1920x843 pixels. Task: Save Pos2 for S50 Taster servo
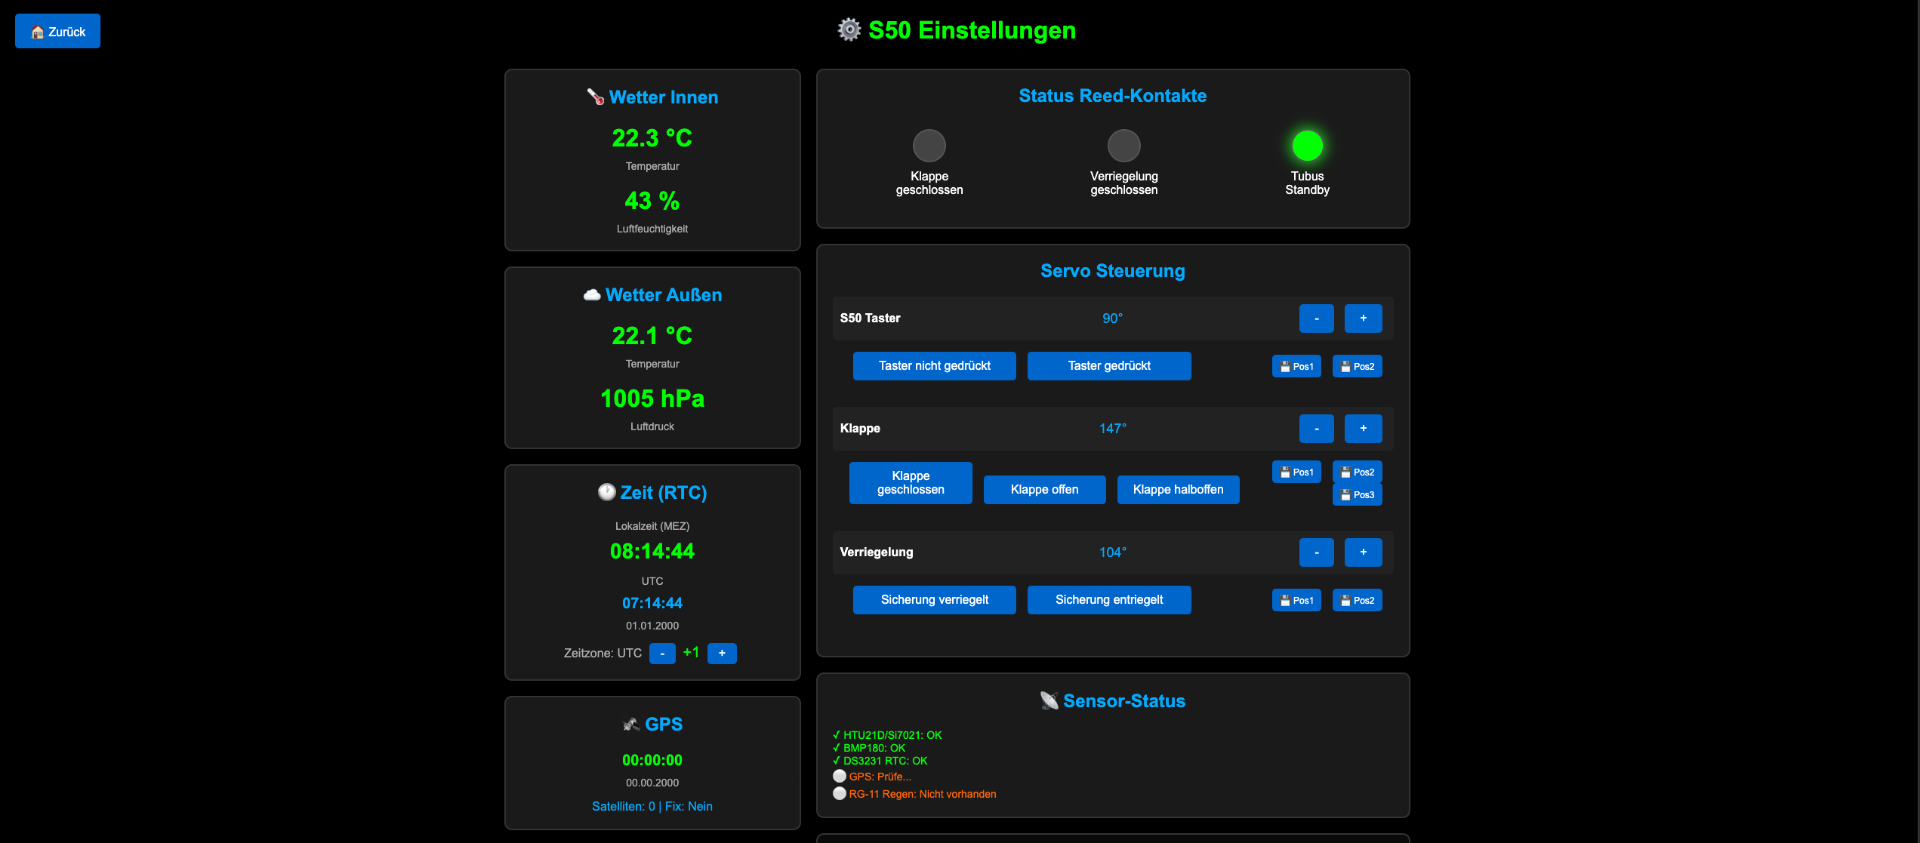1357,366
